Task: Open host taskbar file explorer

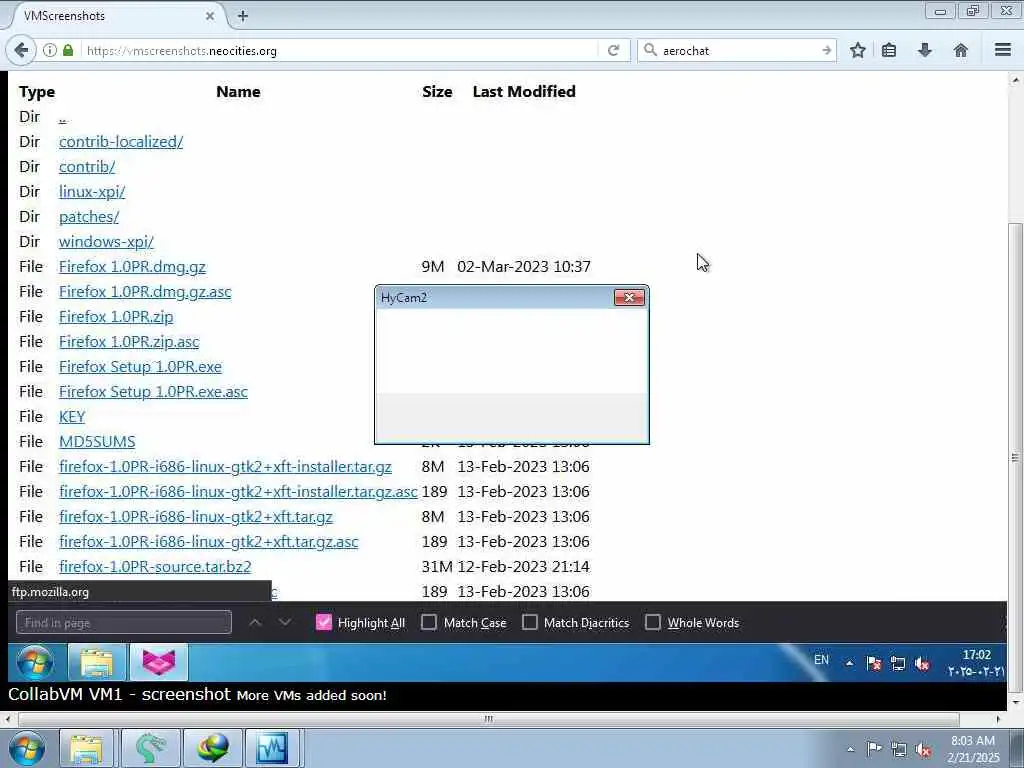Action: click(x=87, y=748)
